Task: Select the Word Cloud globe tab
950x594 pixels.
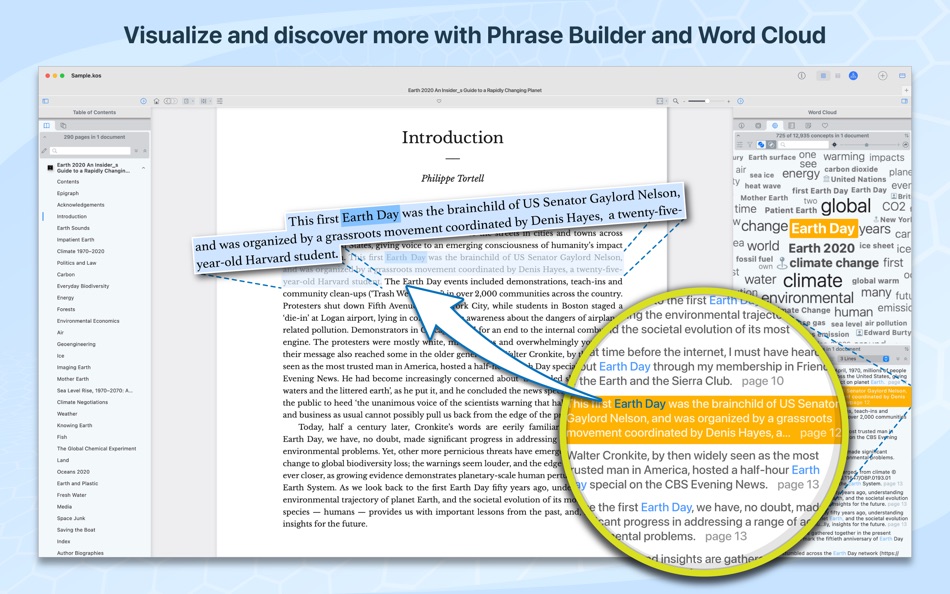Action: click(x=775, y=125)
